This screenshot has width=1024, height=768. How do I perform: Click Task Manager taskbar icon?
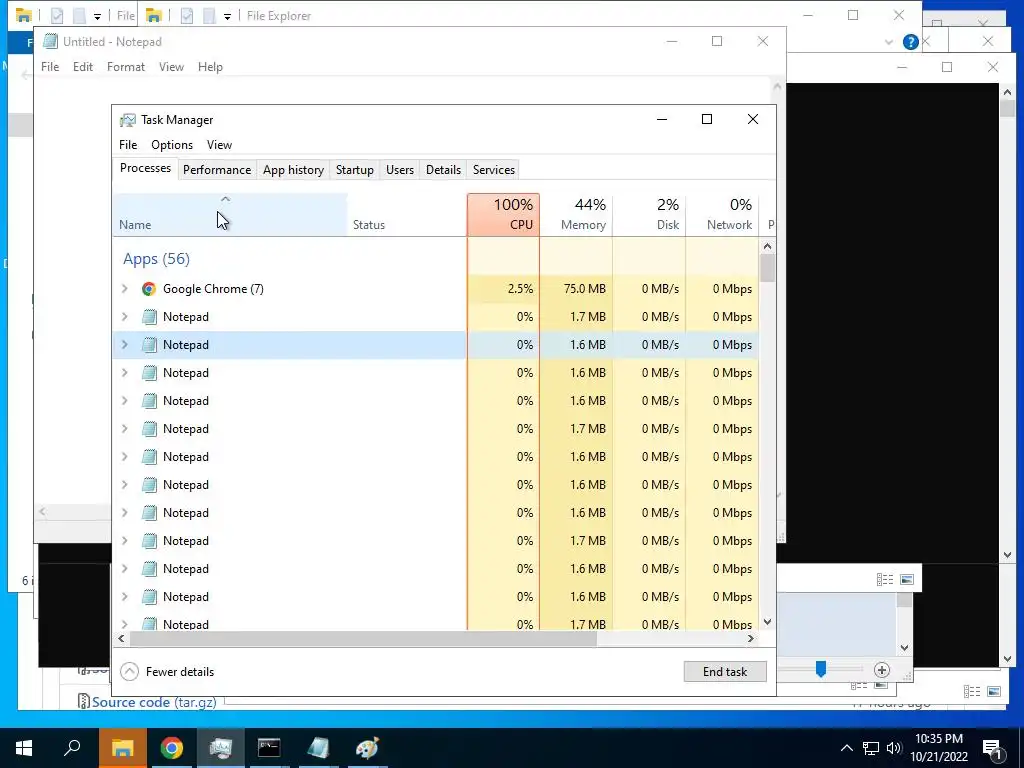[221, 748]
